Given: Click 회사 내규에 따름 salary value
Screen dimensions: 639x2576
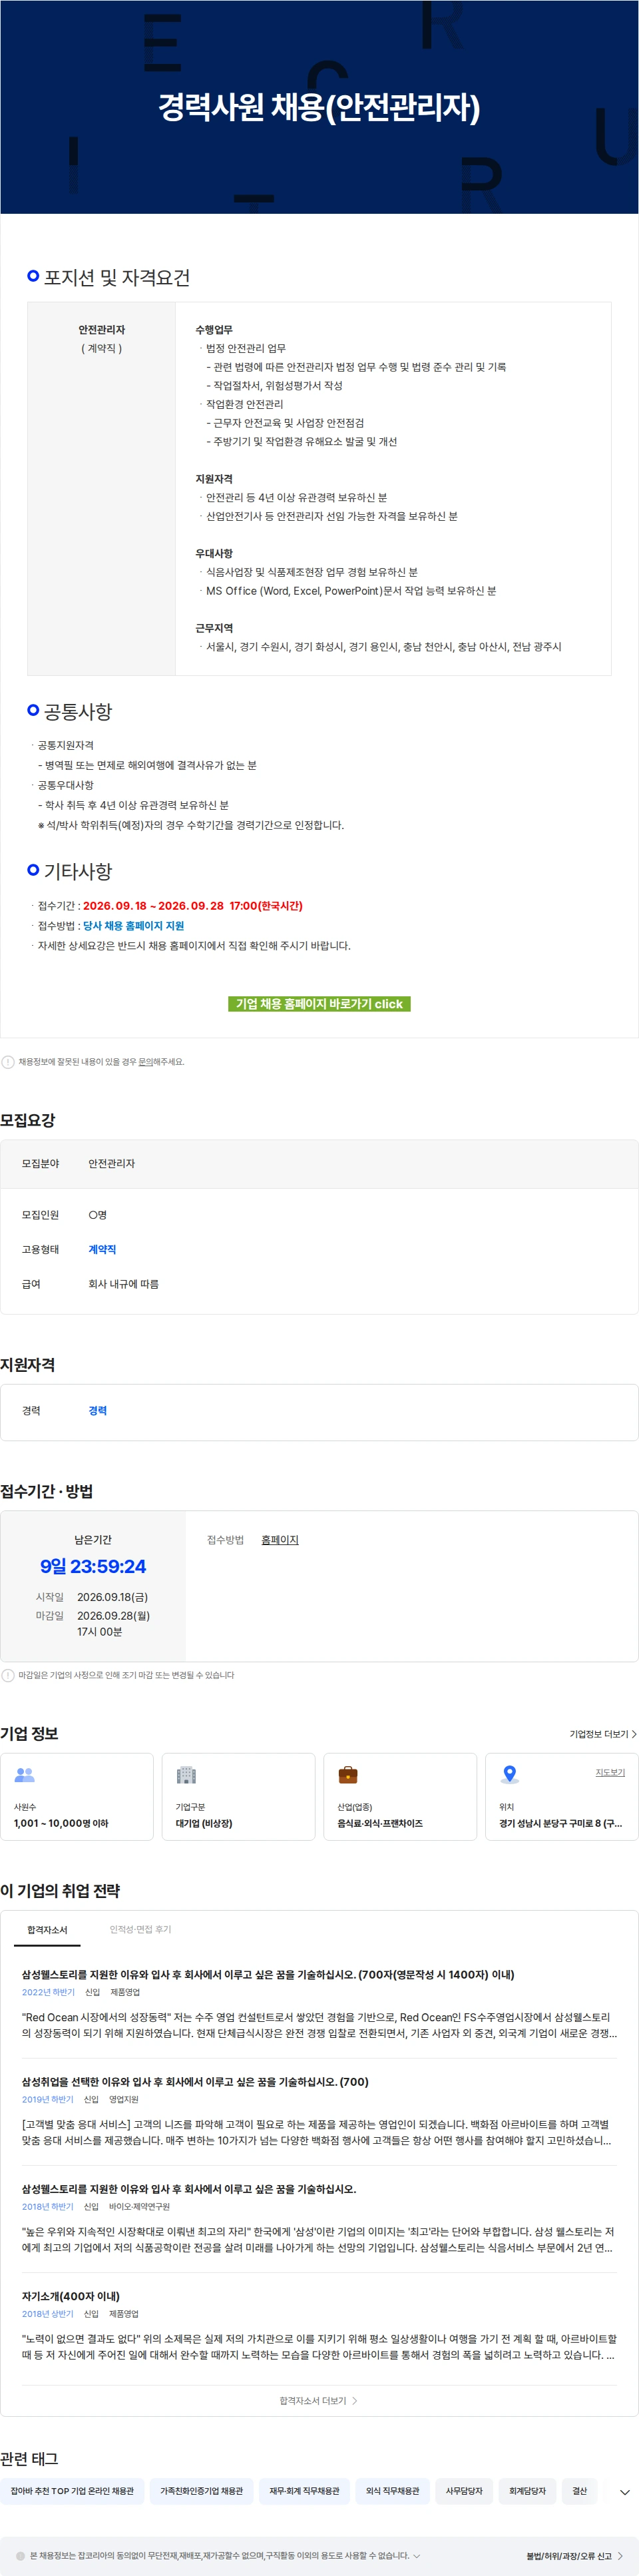Looking at the screenshot, I should (x=123, y=1284).
